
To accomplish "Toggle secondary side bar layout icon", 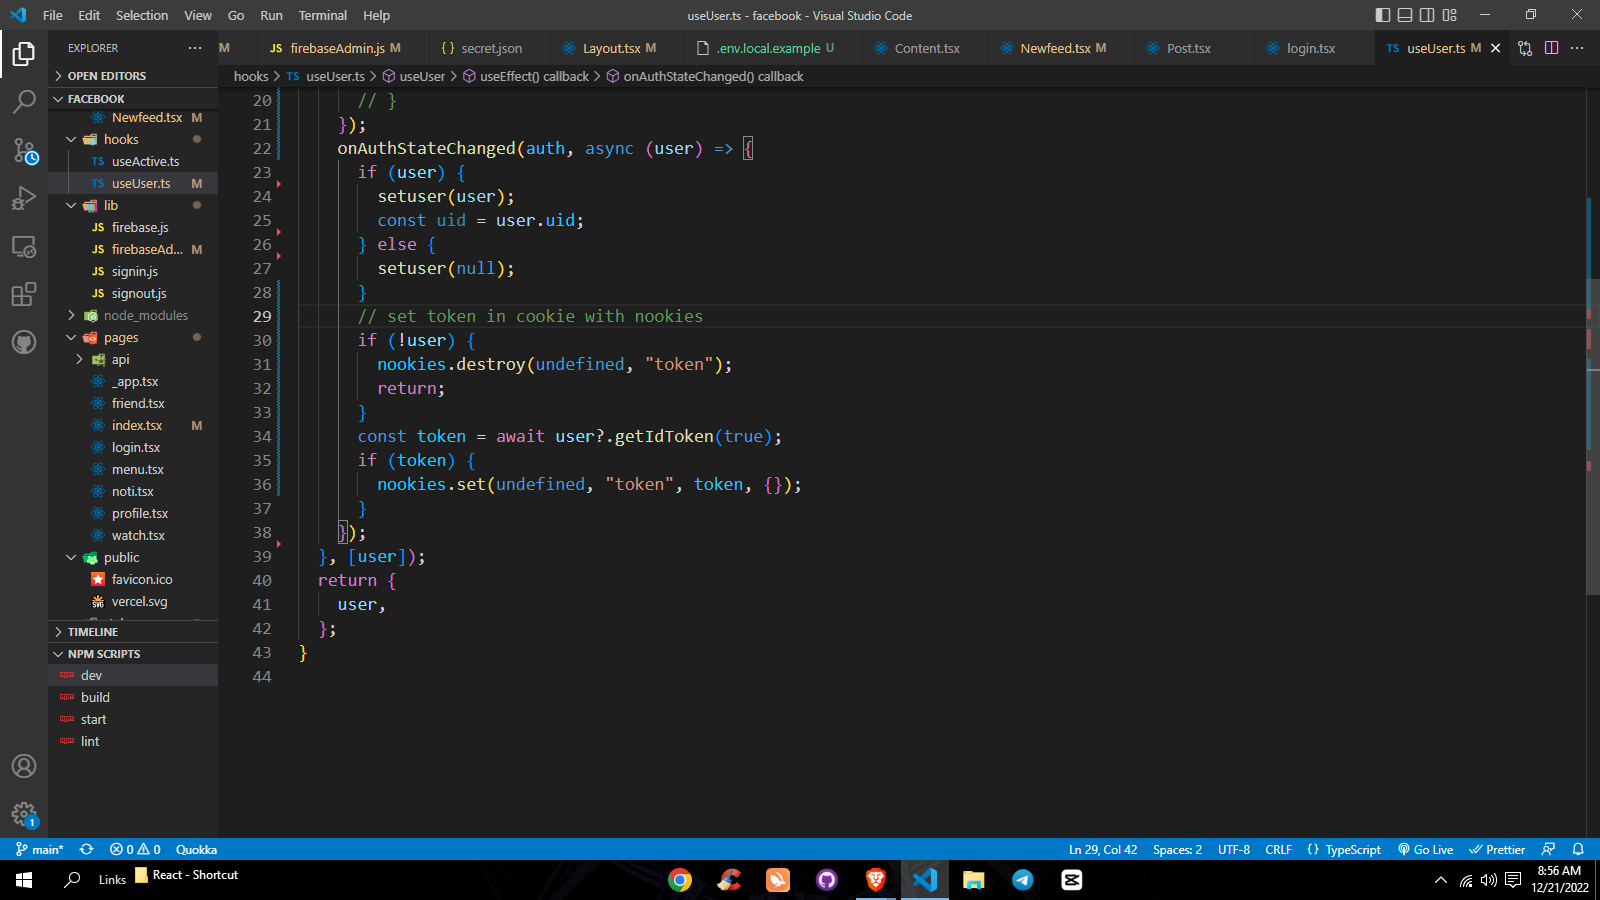I will (1427, 15).
